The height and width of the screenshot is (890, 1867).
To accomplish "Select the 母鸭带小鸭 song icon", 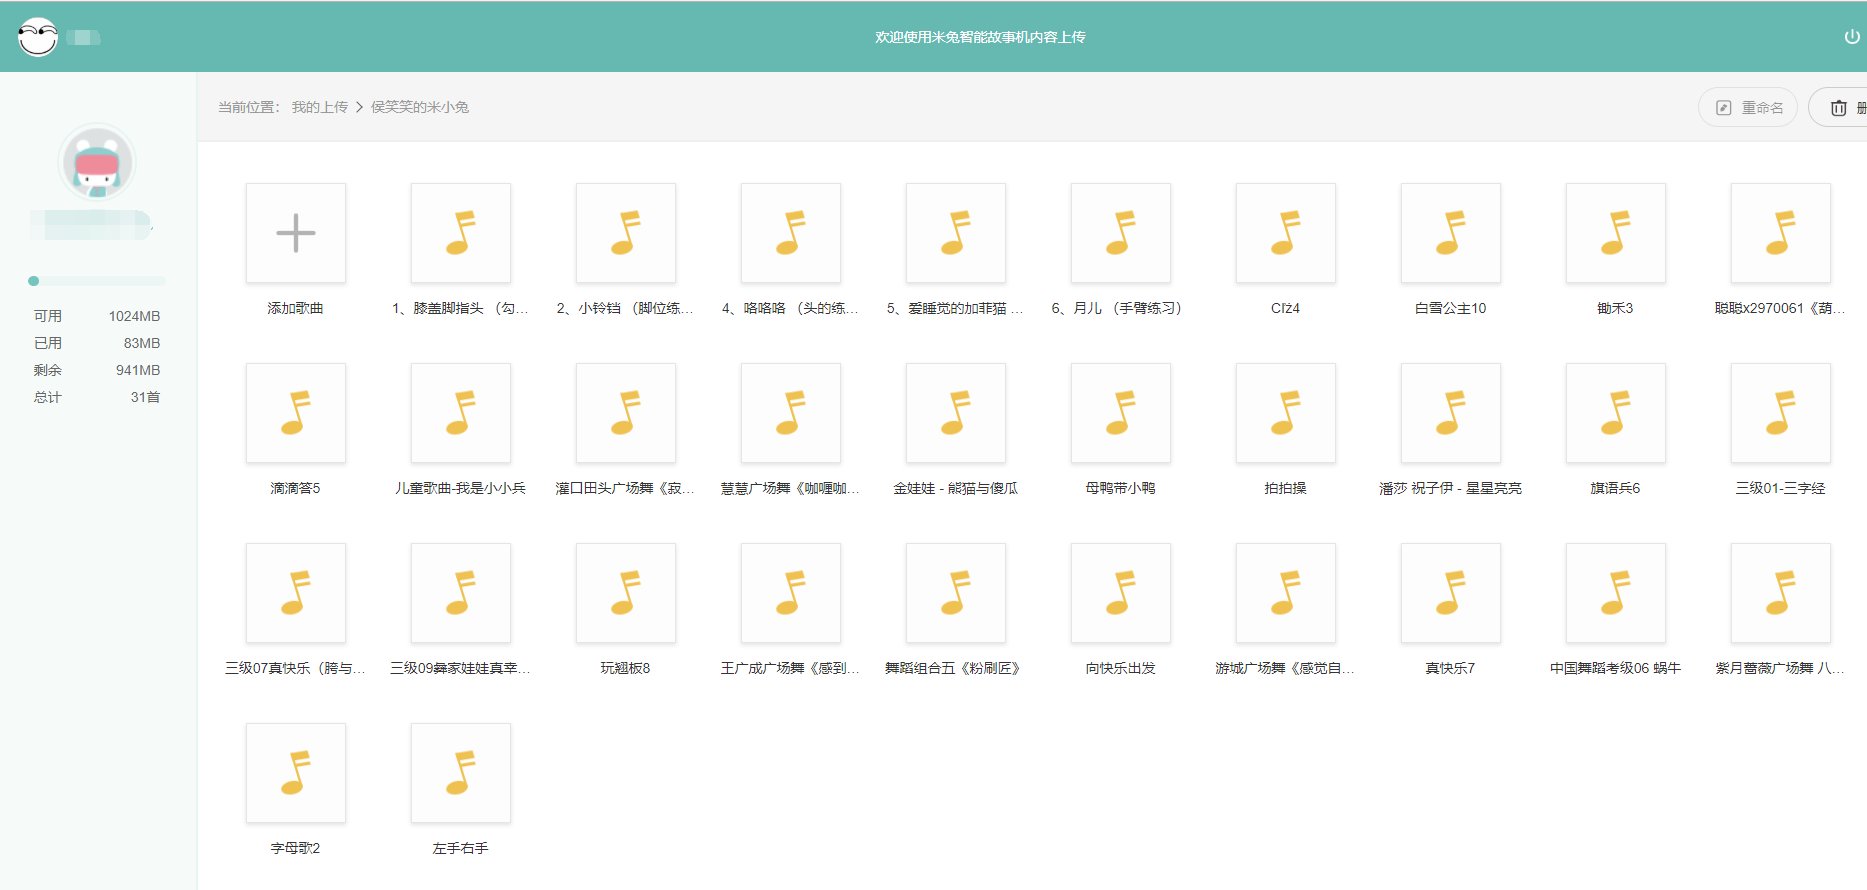I will click(x=1121, y=413).
